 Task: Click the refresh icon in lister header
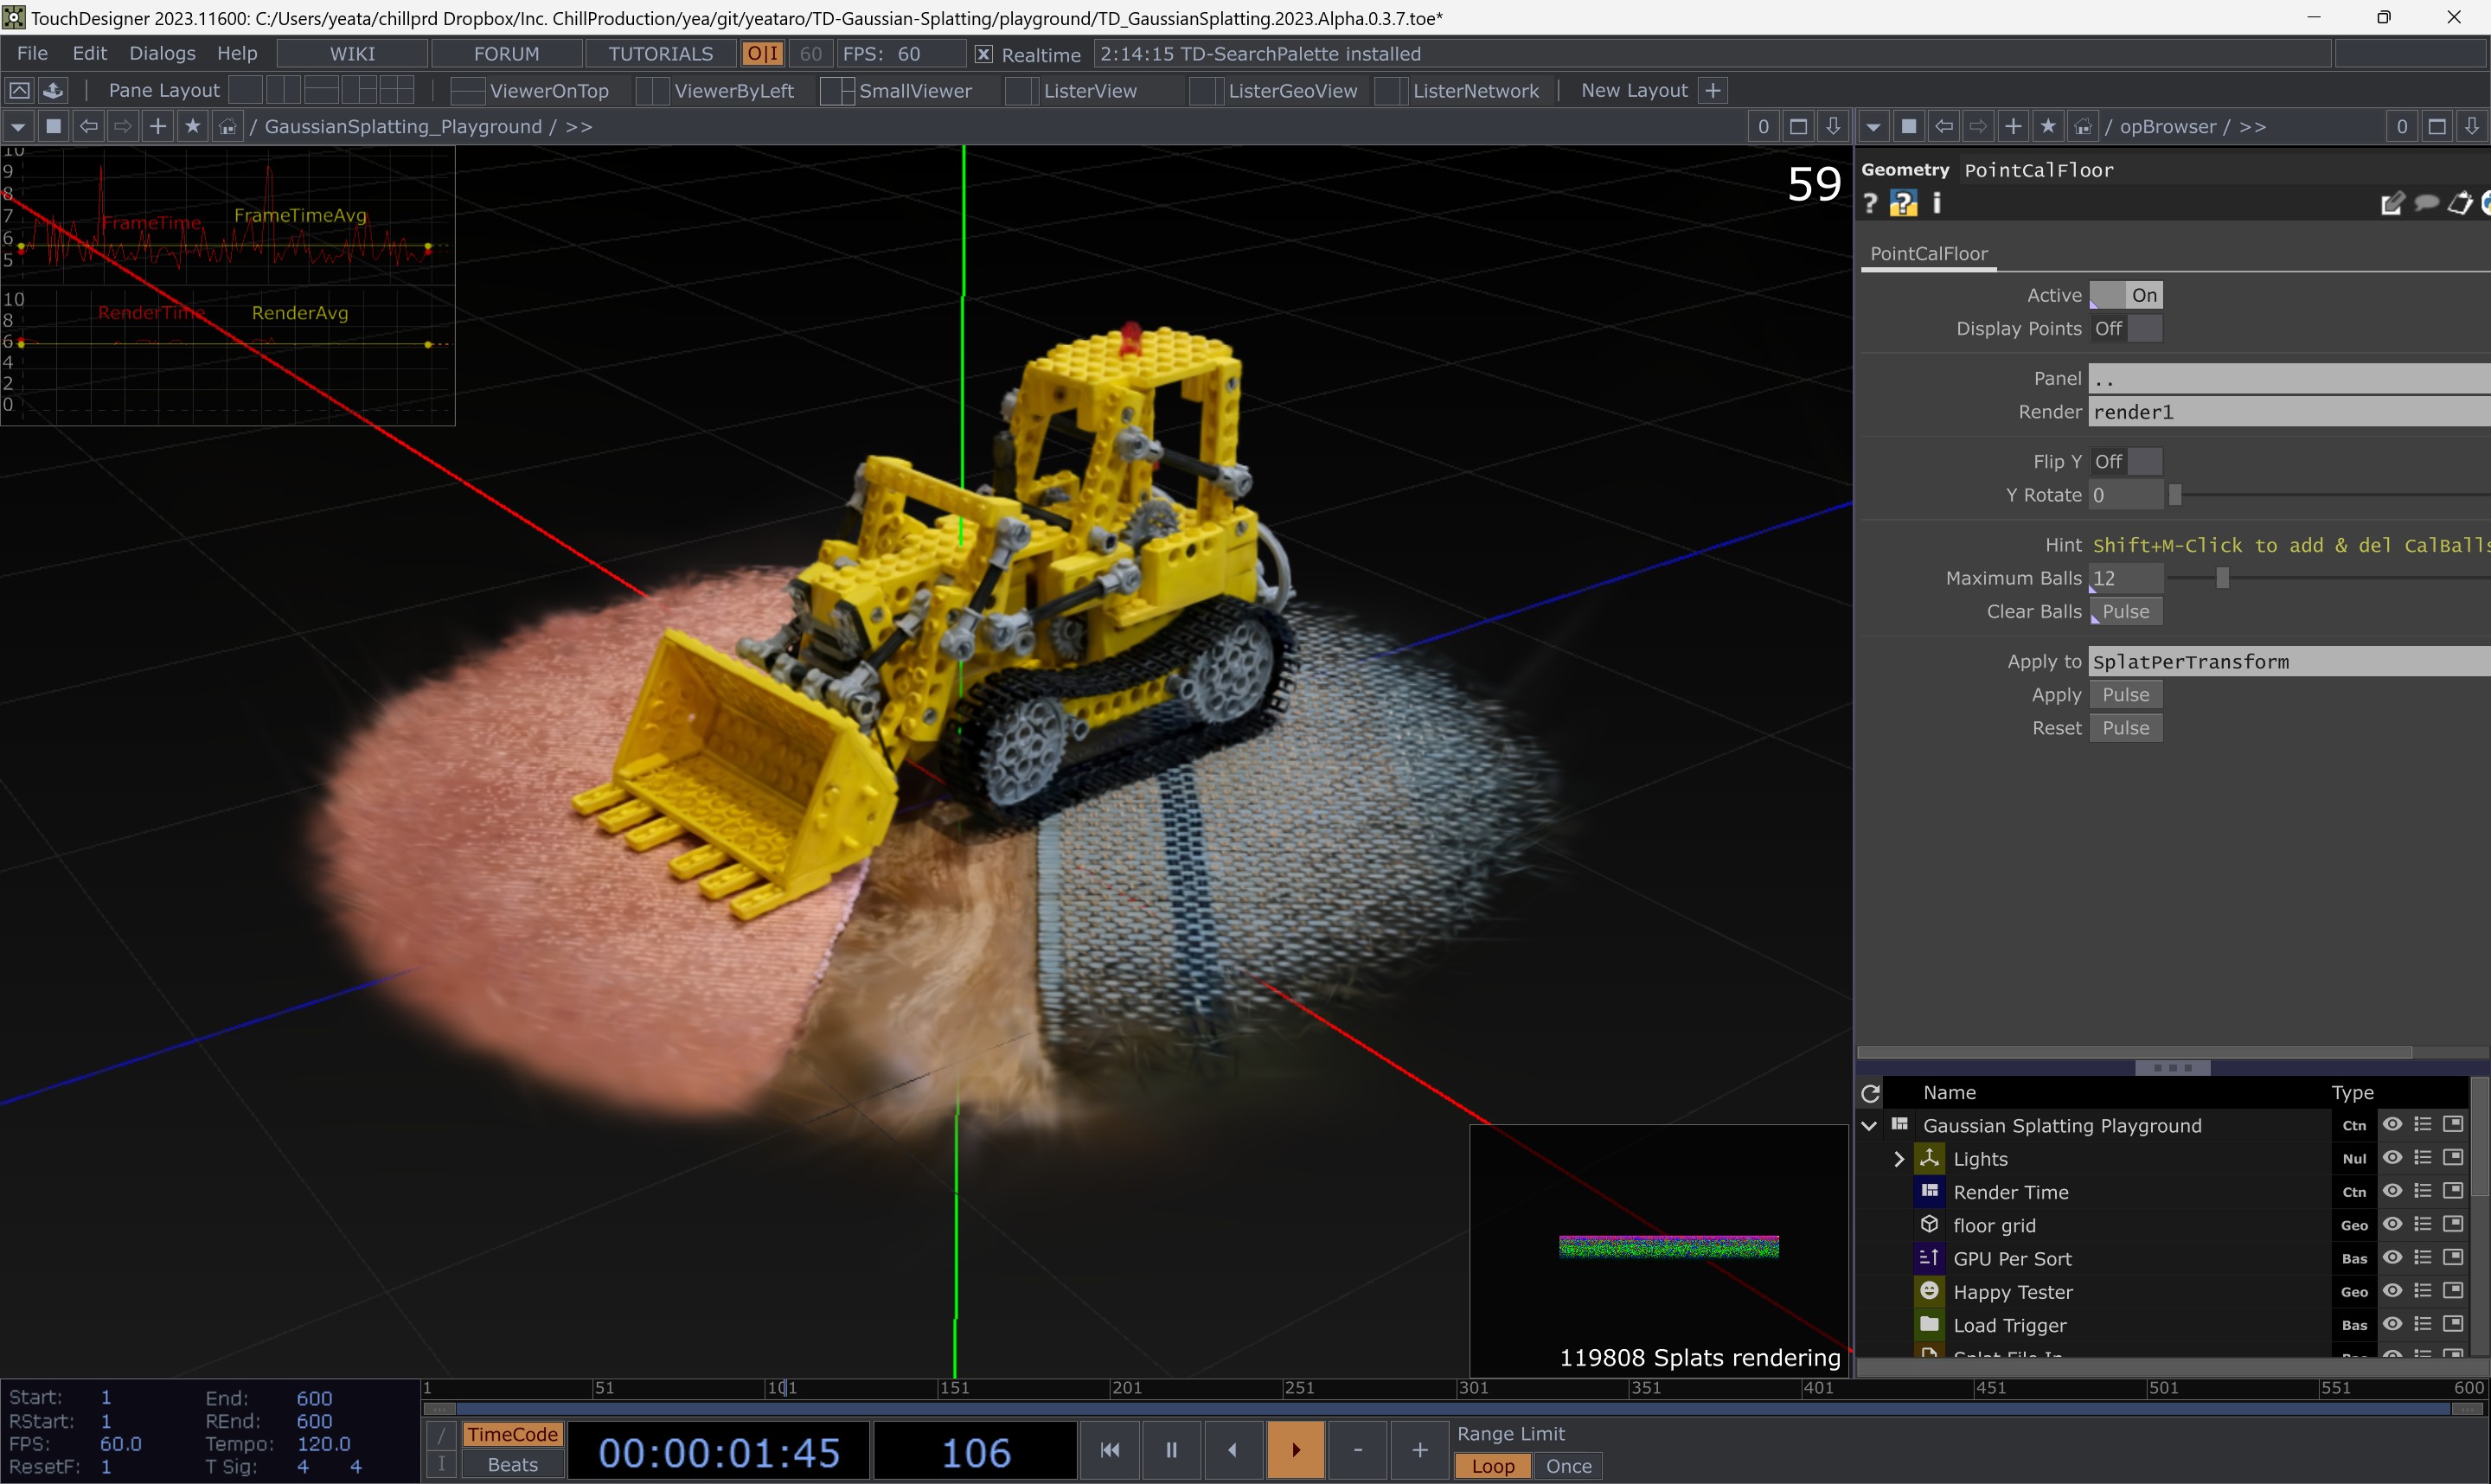coord(1870,1093)
